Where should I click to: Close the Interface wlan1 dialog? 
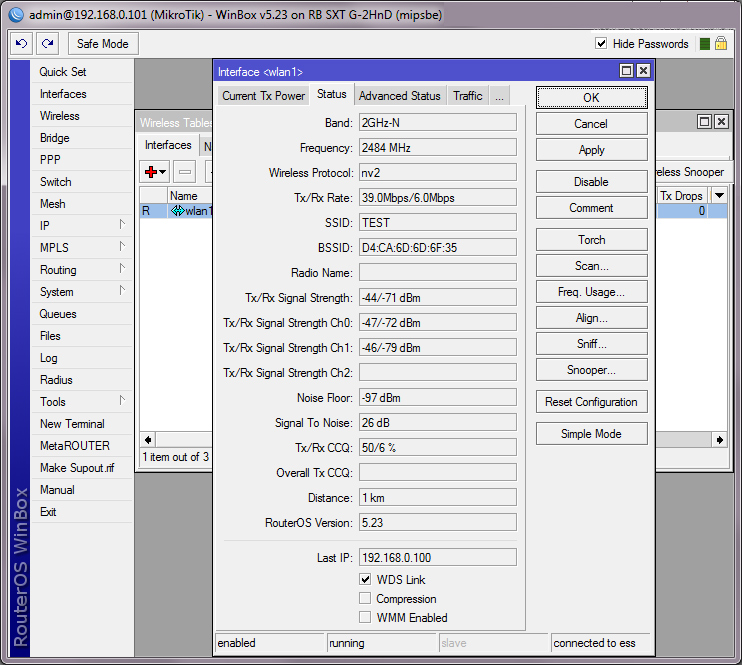(643, 71)
